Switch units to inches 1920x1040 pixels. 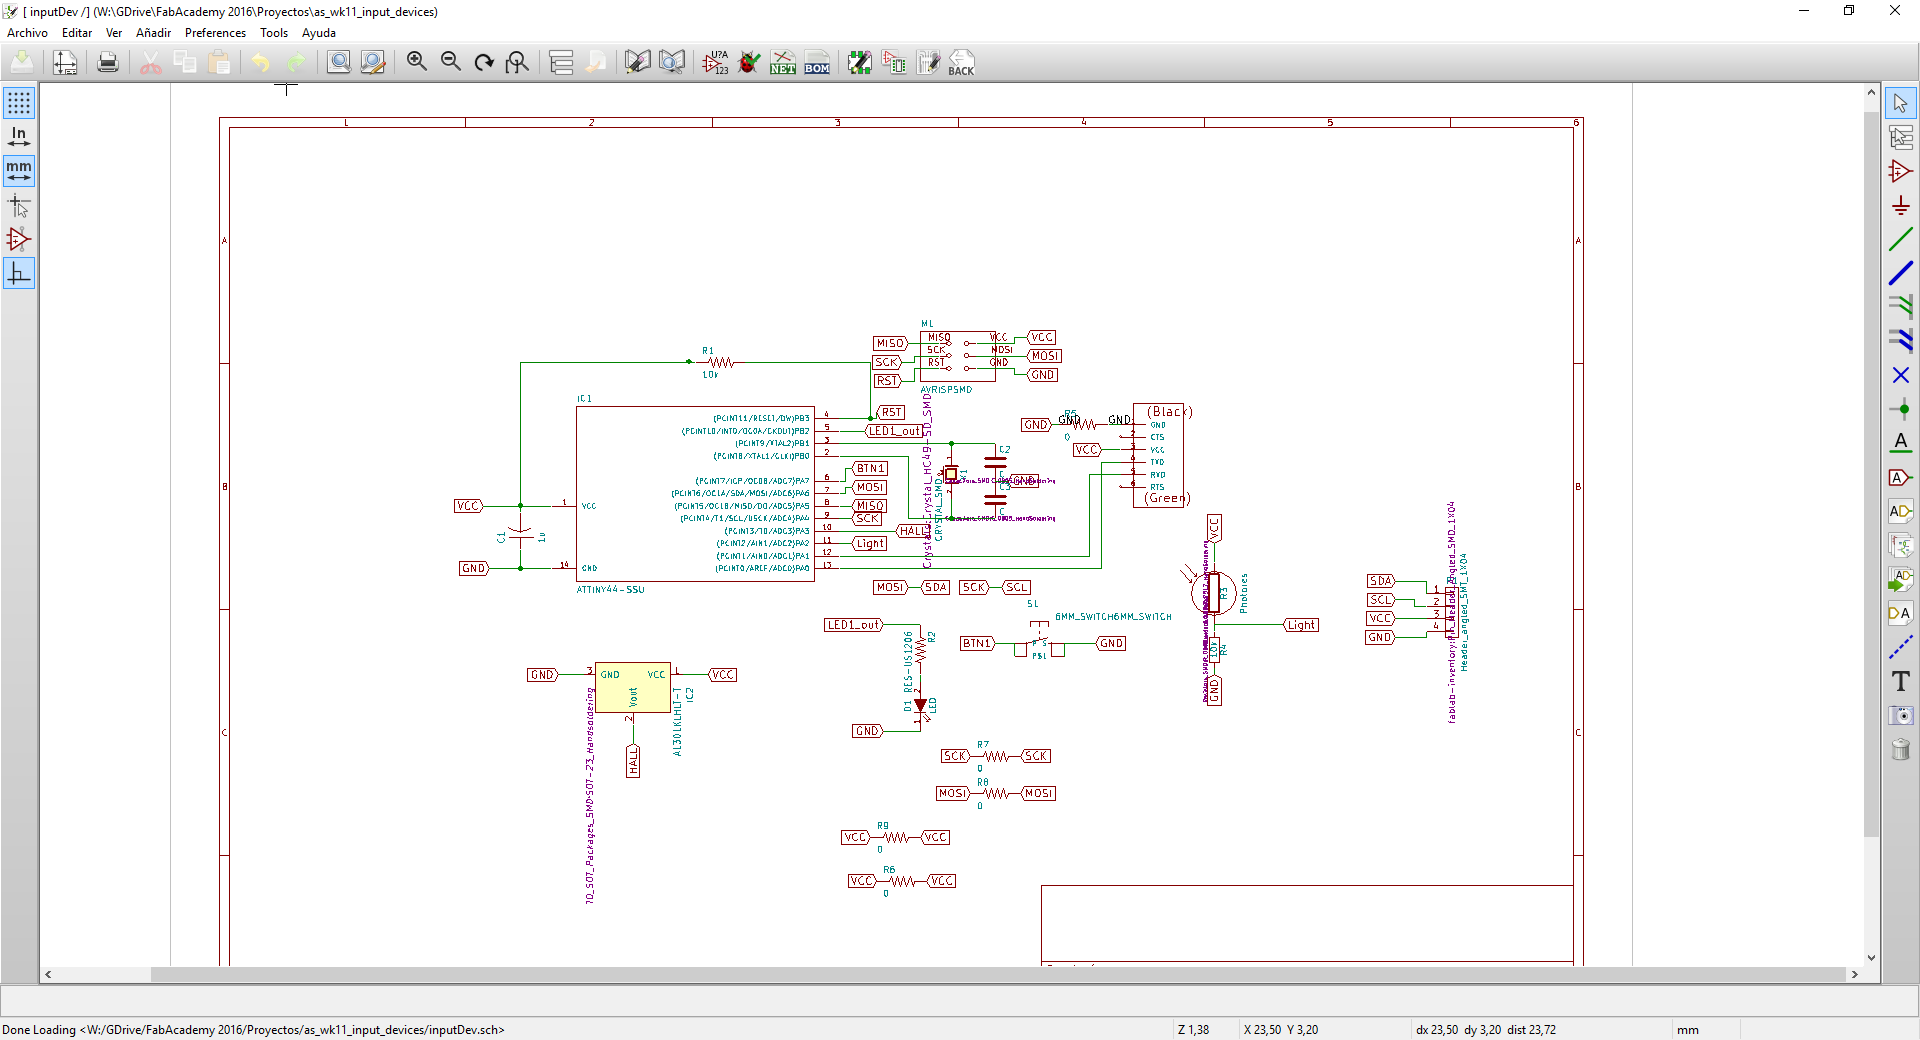tap(19, 137)
